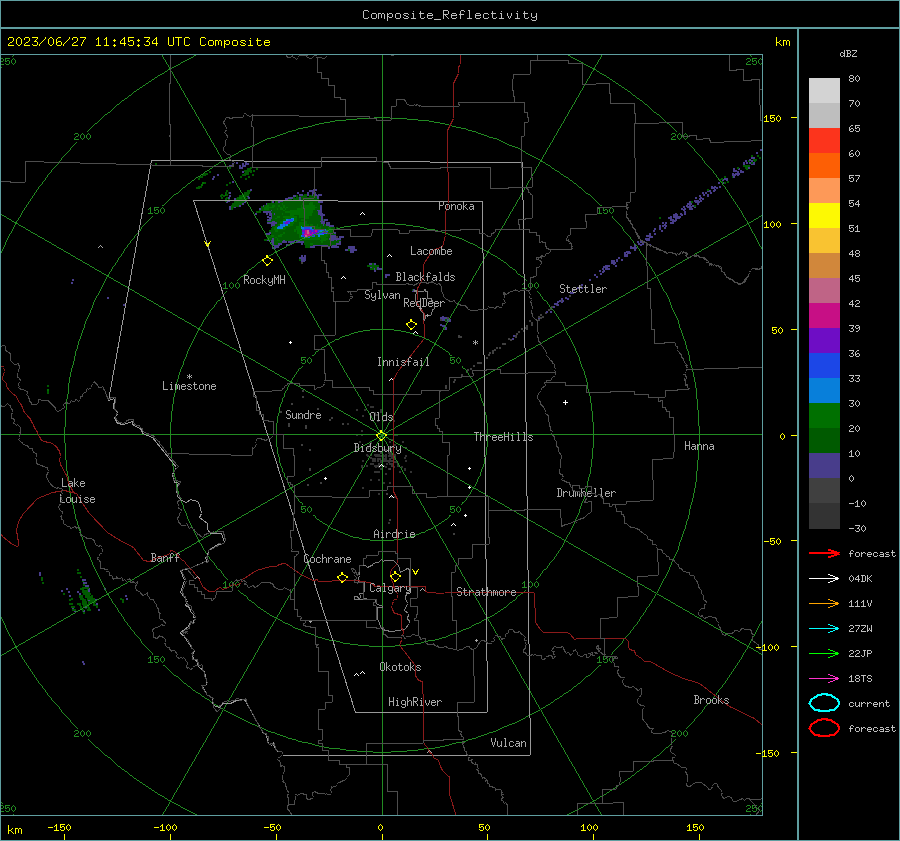The height and width of the screenshot is (841, 900).
Task: Click the magenta storm core north of RockyMH
Action: click(x=308, y=232)
